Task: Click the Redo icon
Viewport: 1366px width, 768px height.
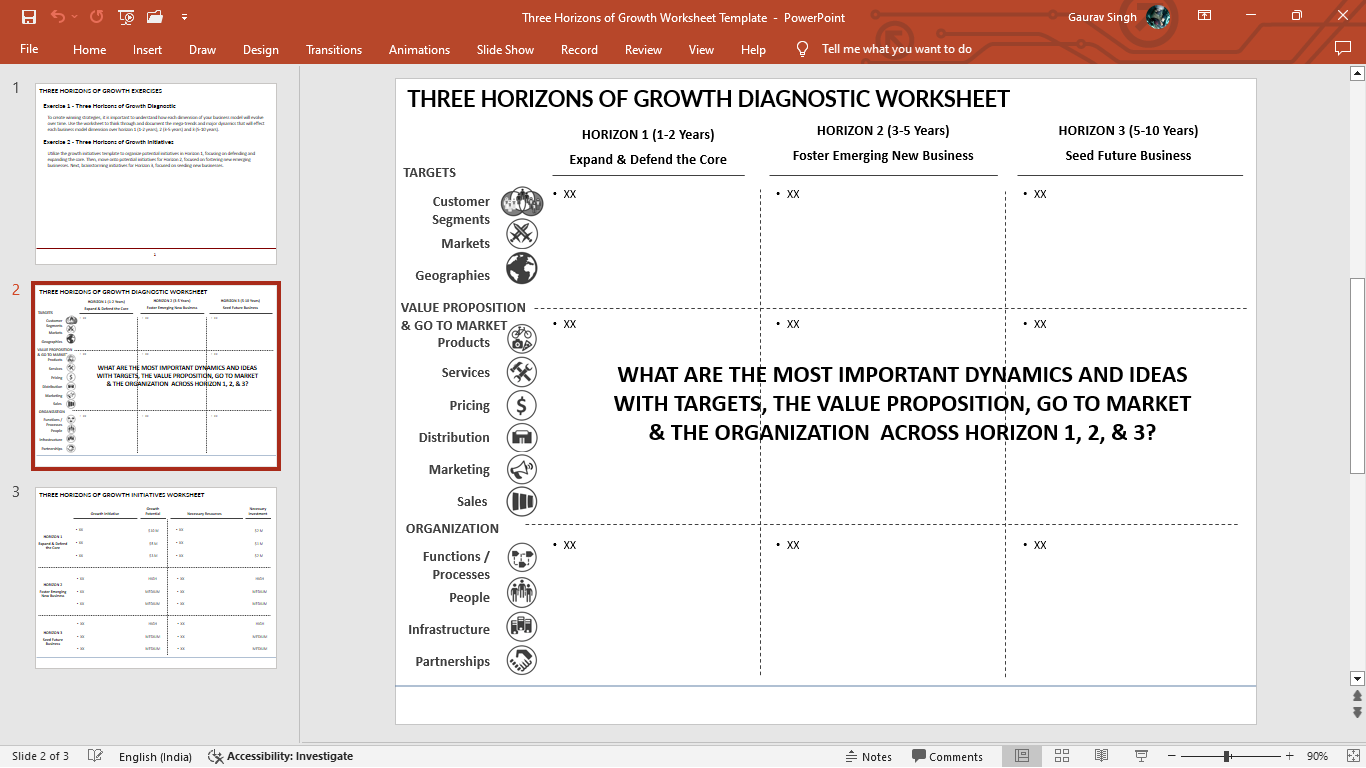Action: click(x=95, y=17)
